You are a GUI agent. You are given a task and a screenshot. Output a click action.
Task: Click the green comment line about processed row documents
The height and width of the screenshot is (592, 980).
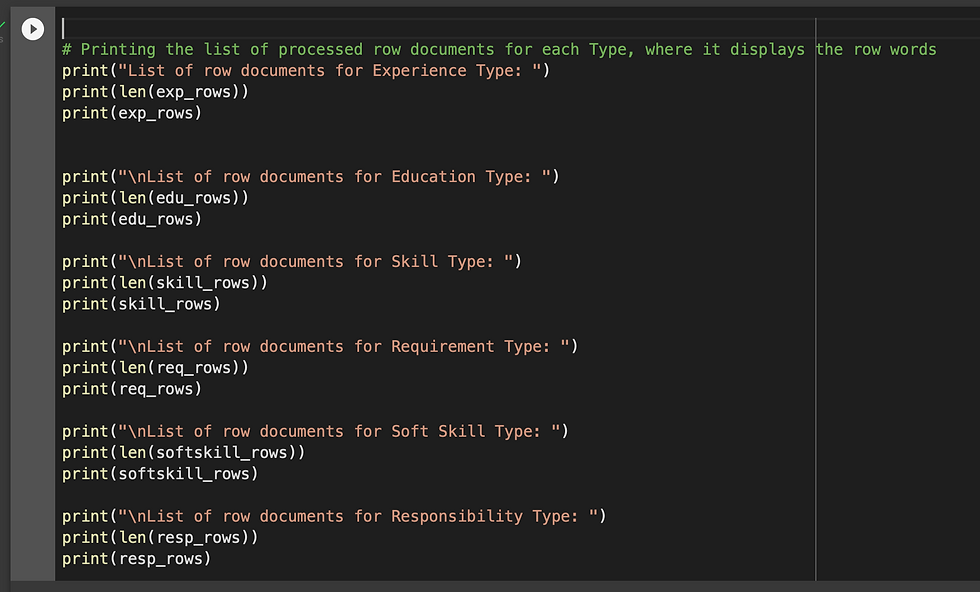[x=498, y=49]
